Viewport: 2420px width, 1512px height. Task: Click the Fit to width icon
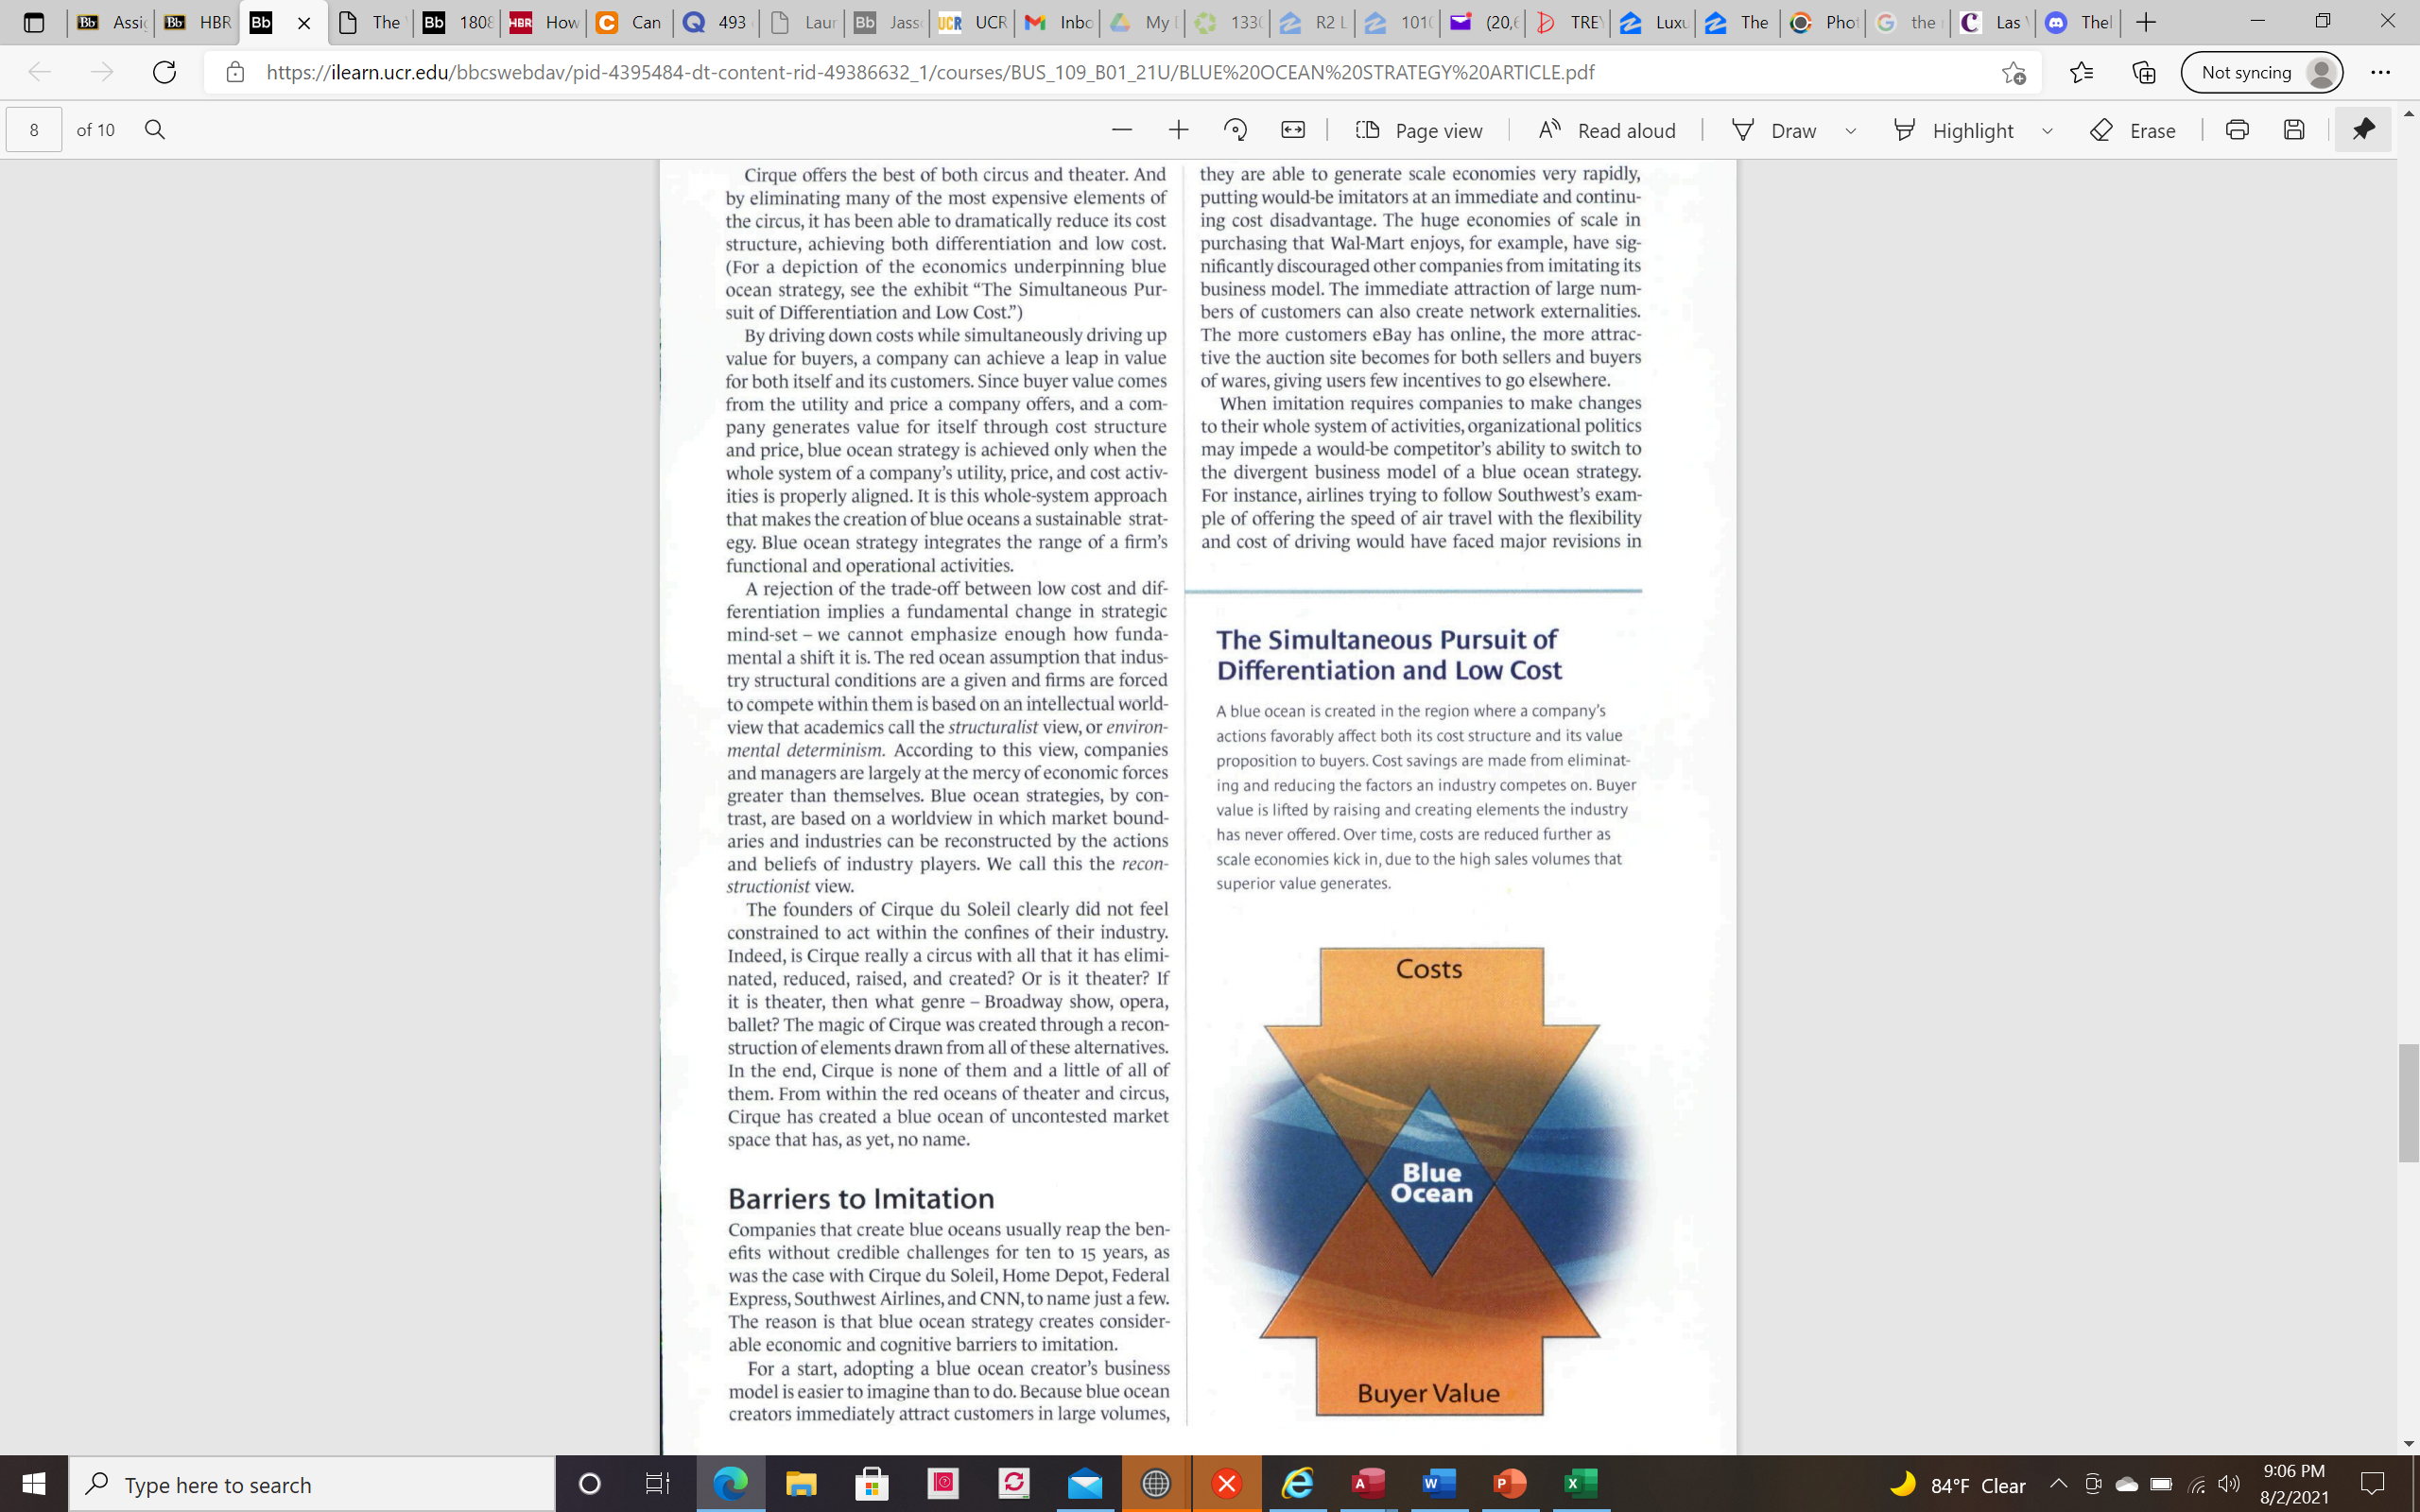(x=1293, y=130)
